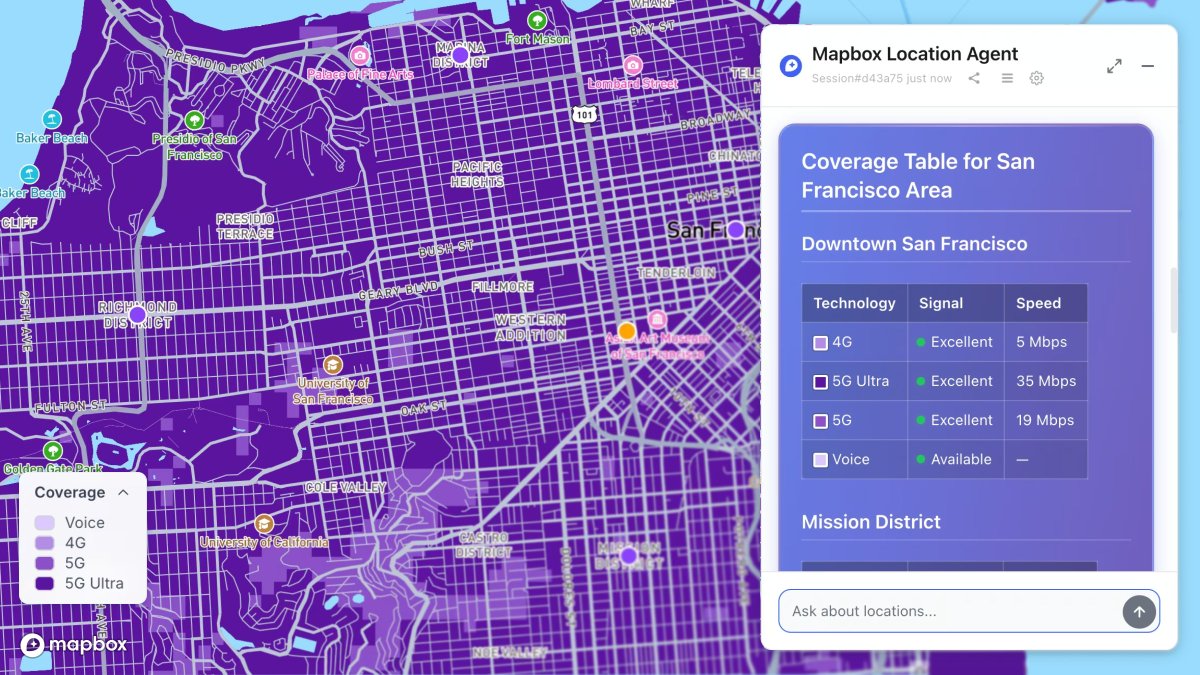The width and height of the screenshot is (1200, 675).
Task: Expand the agent panel to fullscreen
Action: [x=1114, y=66]
